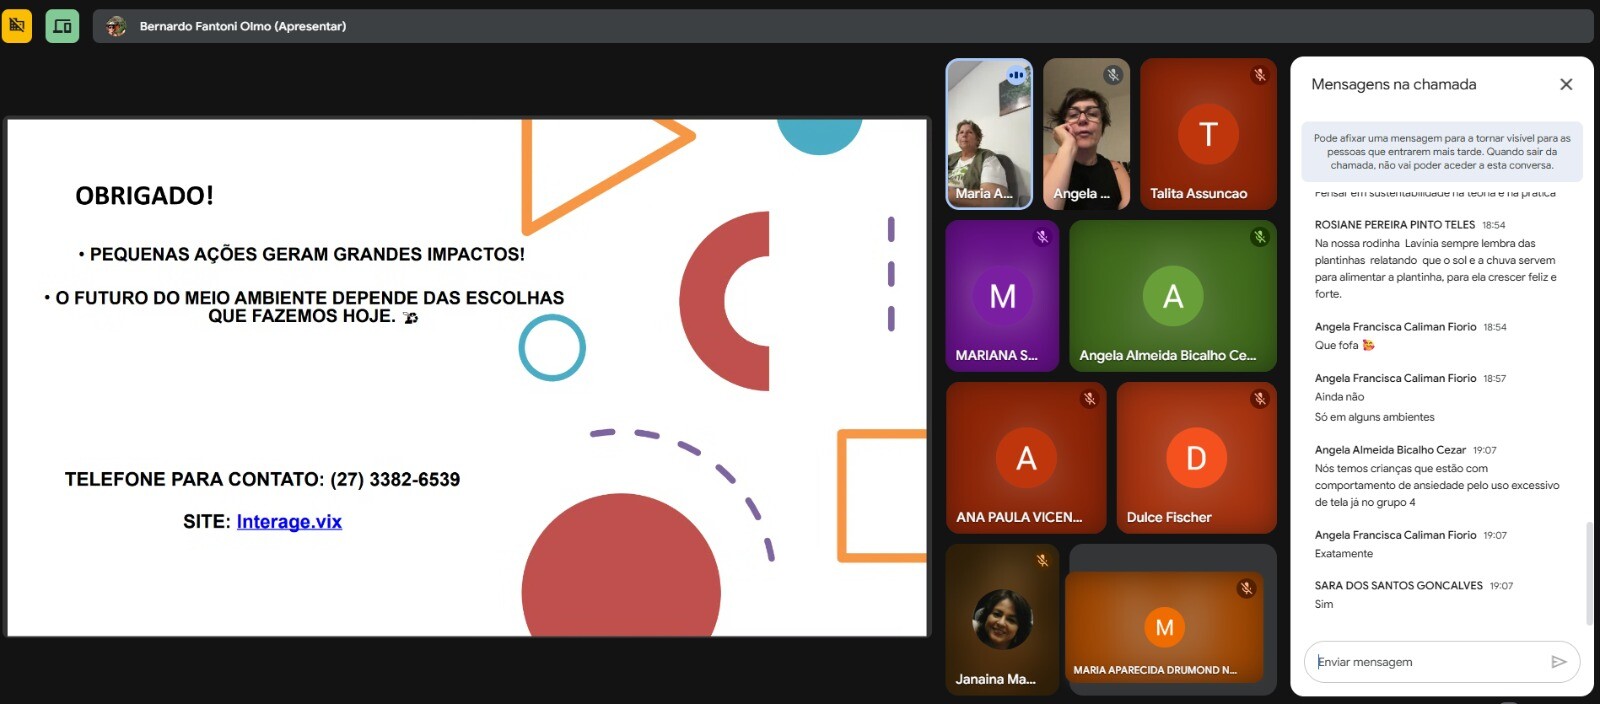Click the slide text 'TELEFONE PARA CONTATO: (27) 3382-6539'
This screenshot has height=704, width=1600.
click(x=262, y=480)
